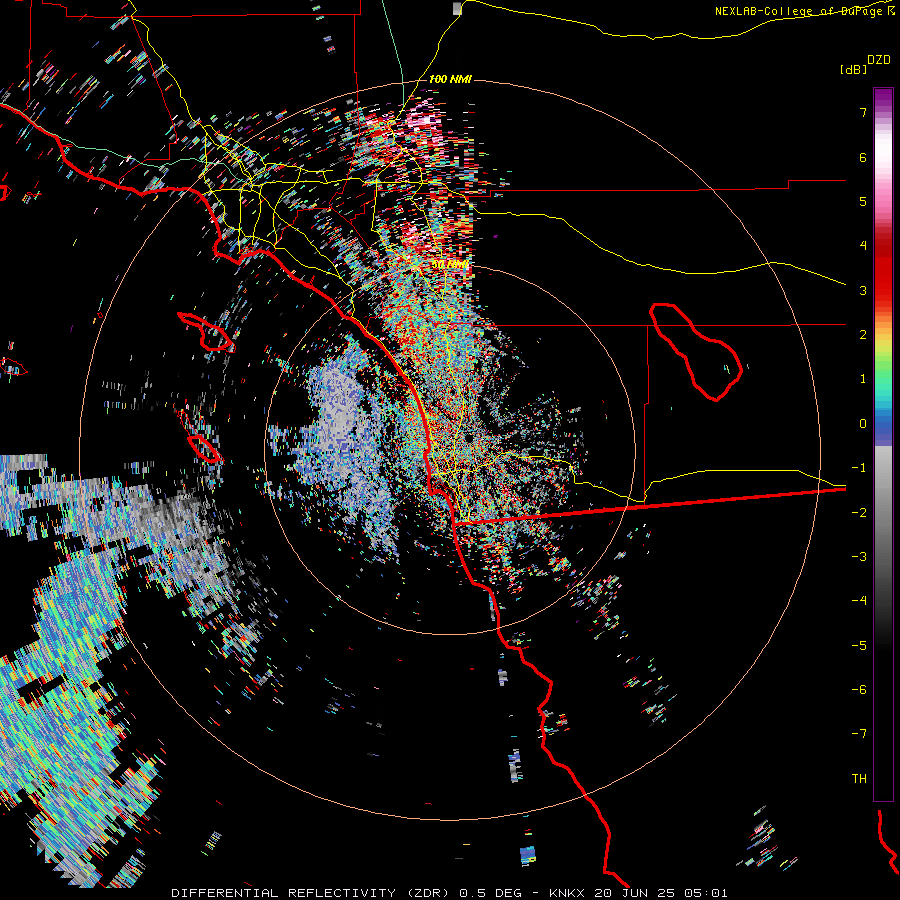Image resolution: width=900 pixels, height=900 pixels.
Task: Click the 05:01 timestamp in the caption
Action: 707,893
